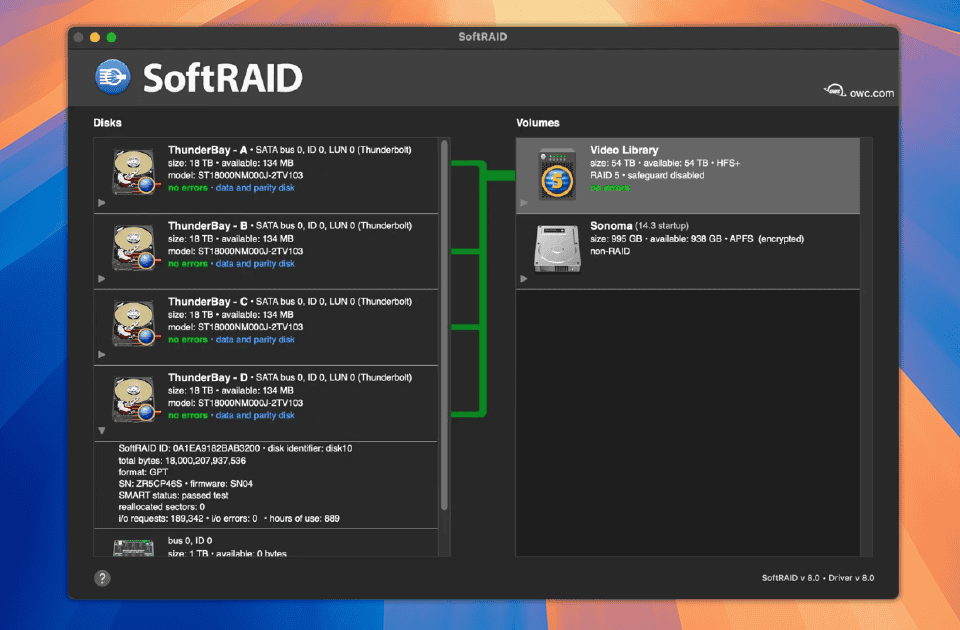960x630 pixels.
Task: Click the partially visible SSD disk icon
Action: 132,546
